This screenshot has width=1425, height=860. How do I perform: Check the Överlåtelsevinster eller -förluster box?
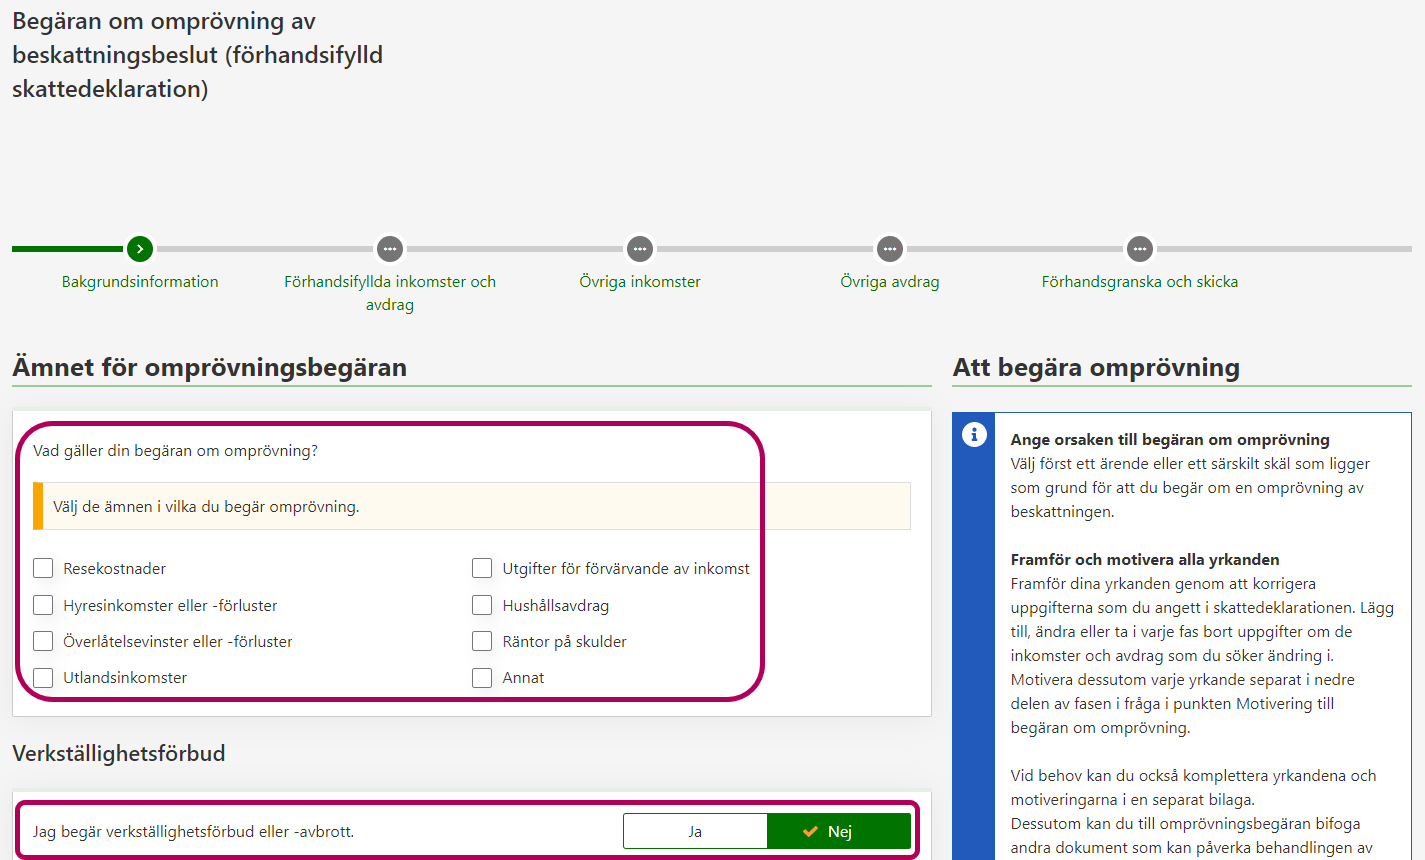[43, 641]
